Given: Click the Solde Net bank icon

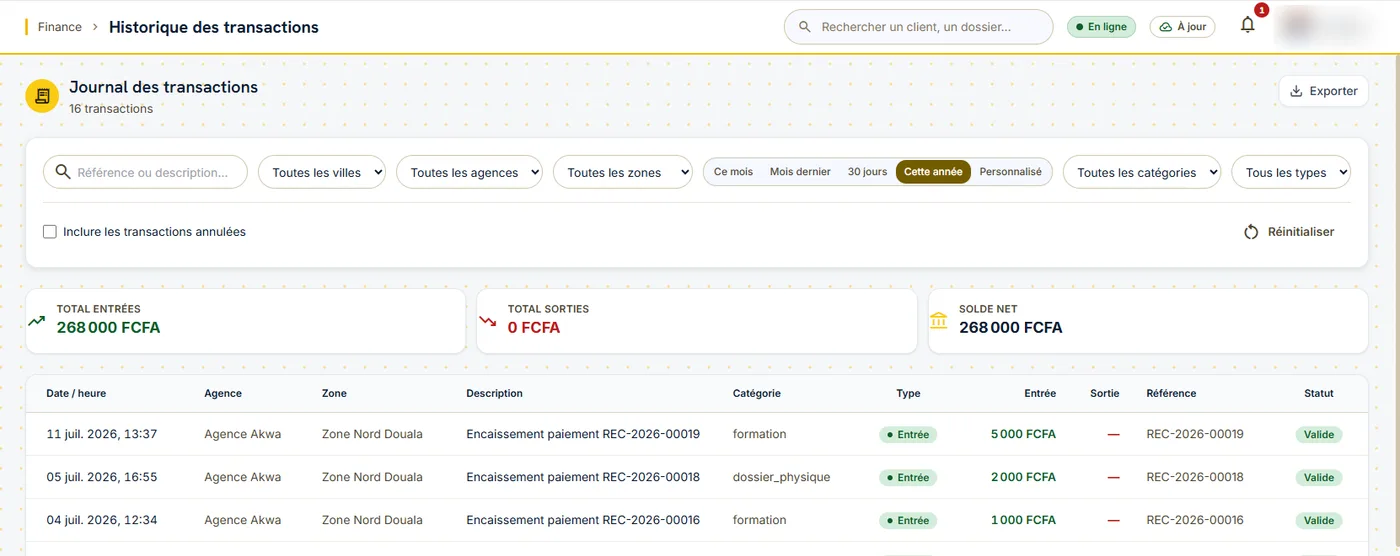Looking at the screenshot, I should 939,320.
